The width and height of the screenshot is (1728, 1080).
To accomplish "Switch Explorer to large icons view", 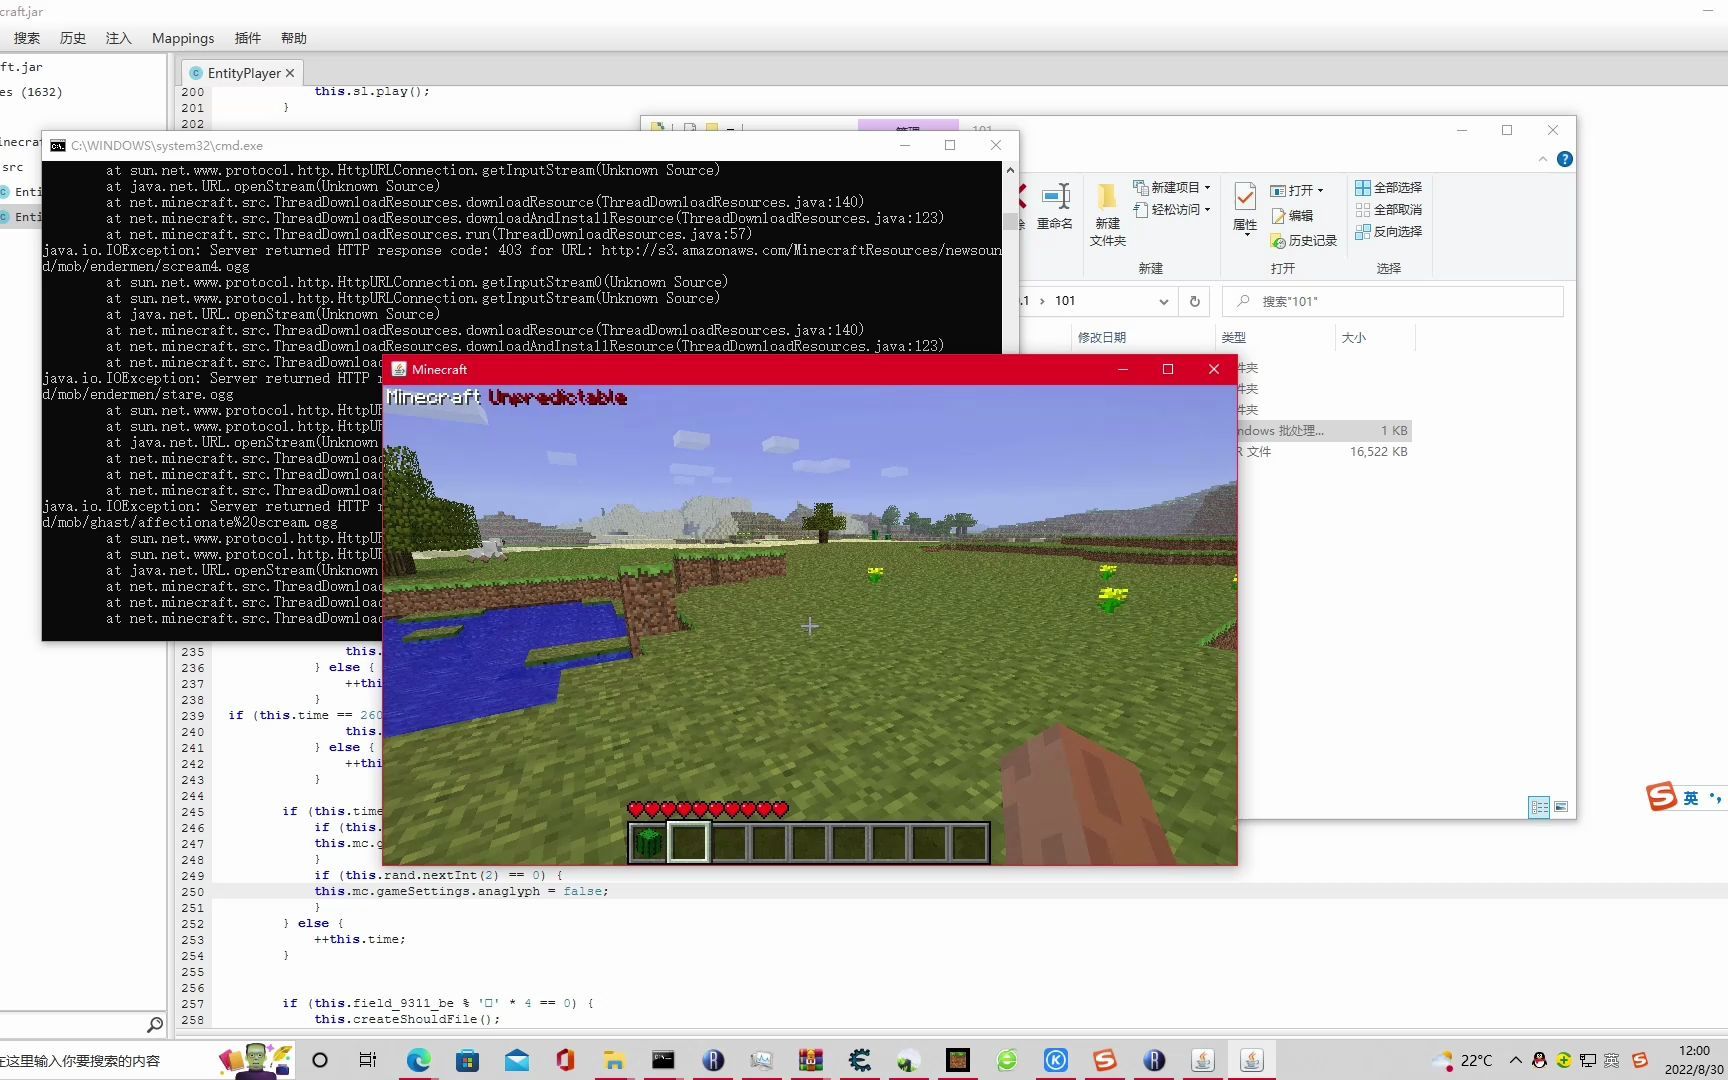I will (x=1561, y=806).
